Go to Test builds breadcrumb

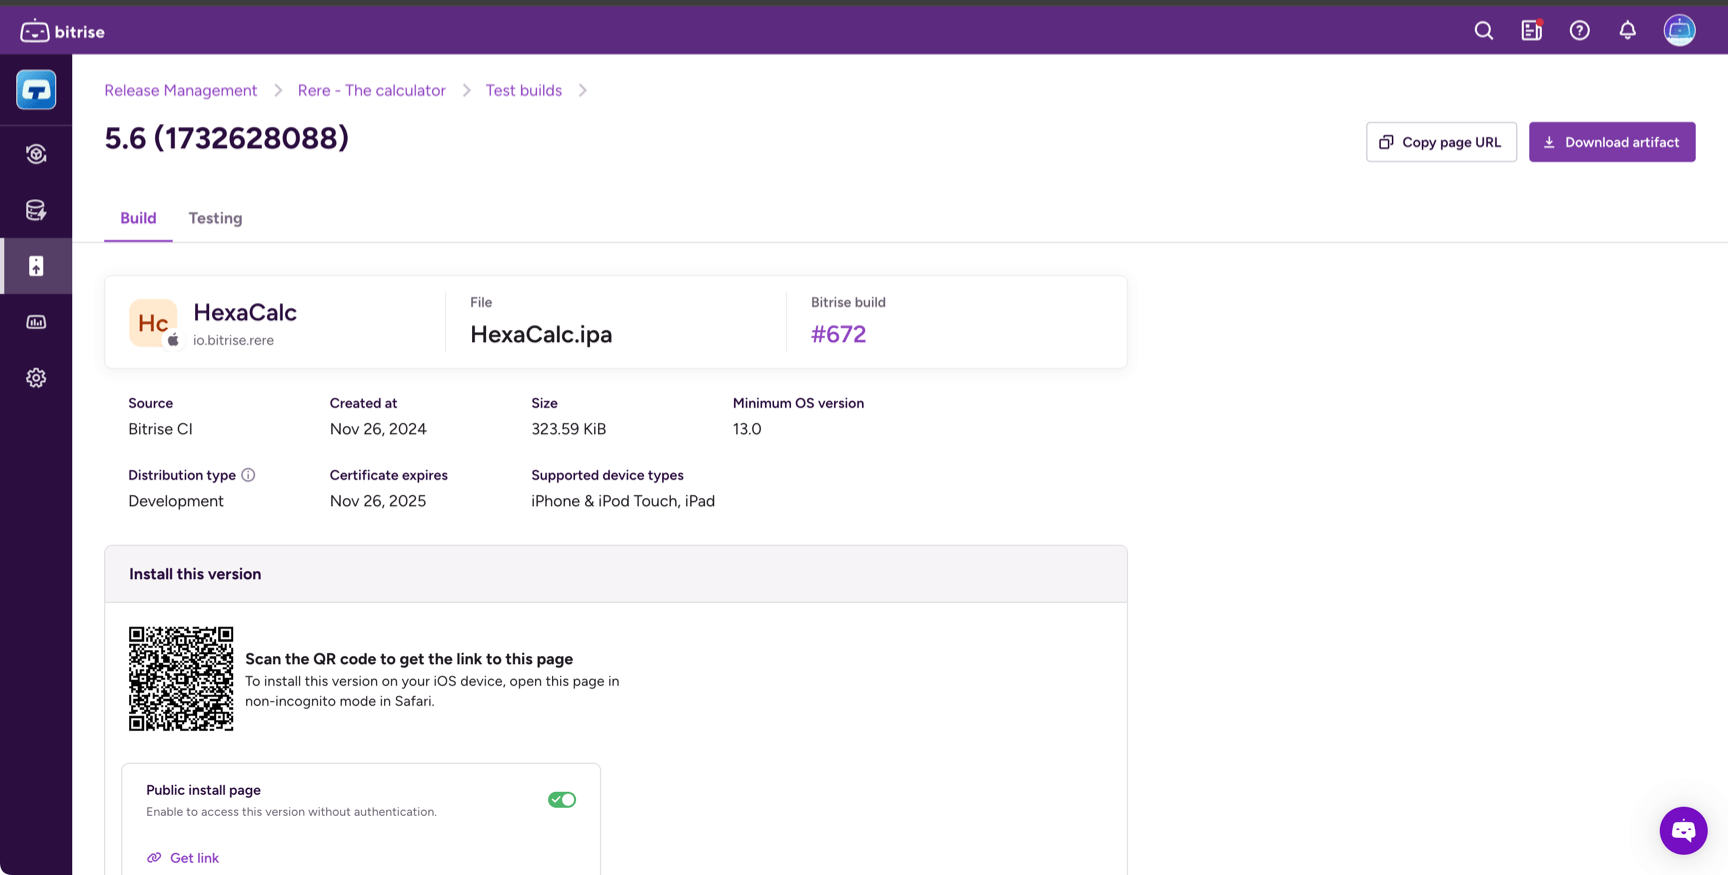(524, 90)
